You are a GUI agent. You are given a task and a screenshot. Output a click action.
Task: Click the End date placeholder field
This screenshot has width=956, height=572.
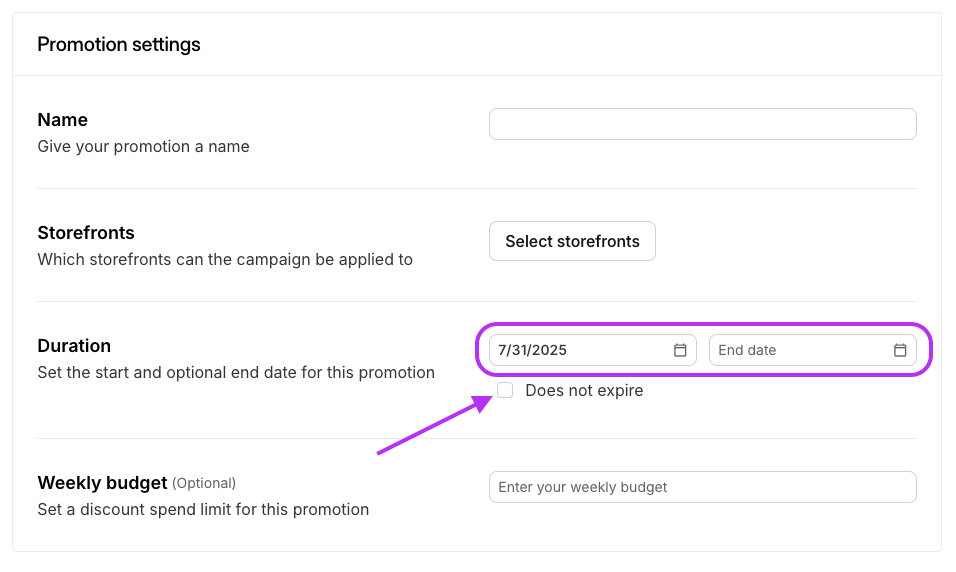(x=800, y=350)
